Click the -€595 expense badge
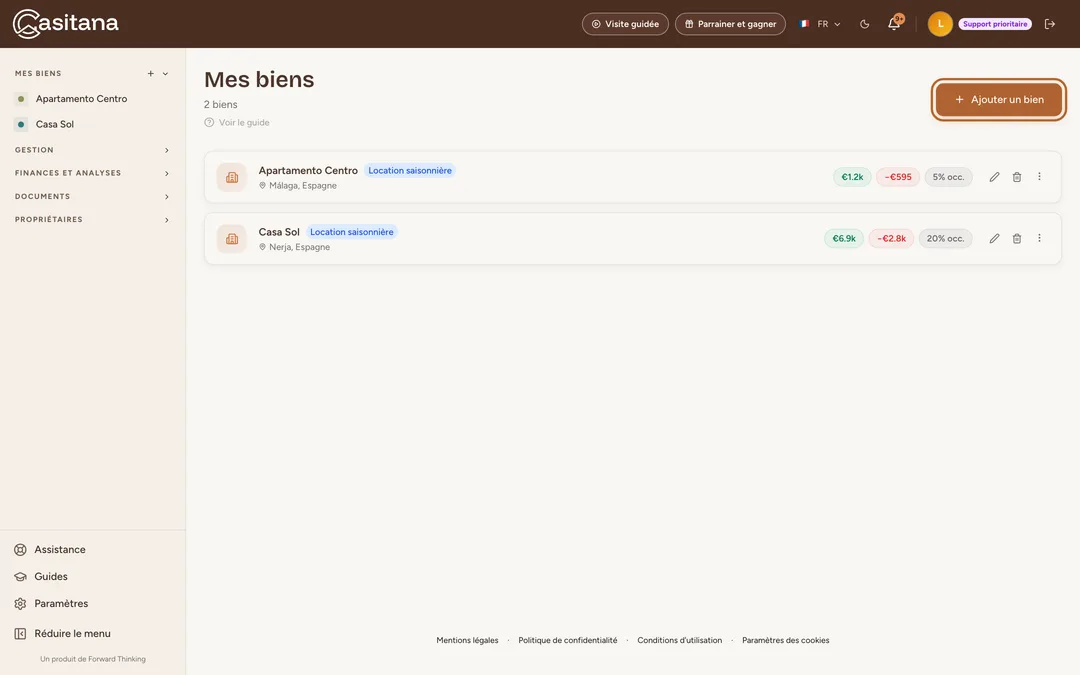This screenshot has height=675, width=1080. coord(898,177)
